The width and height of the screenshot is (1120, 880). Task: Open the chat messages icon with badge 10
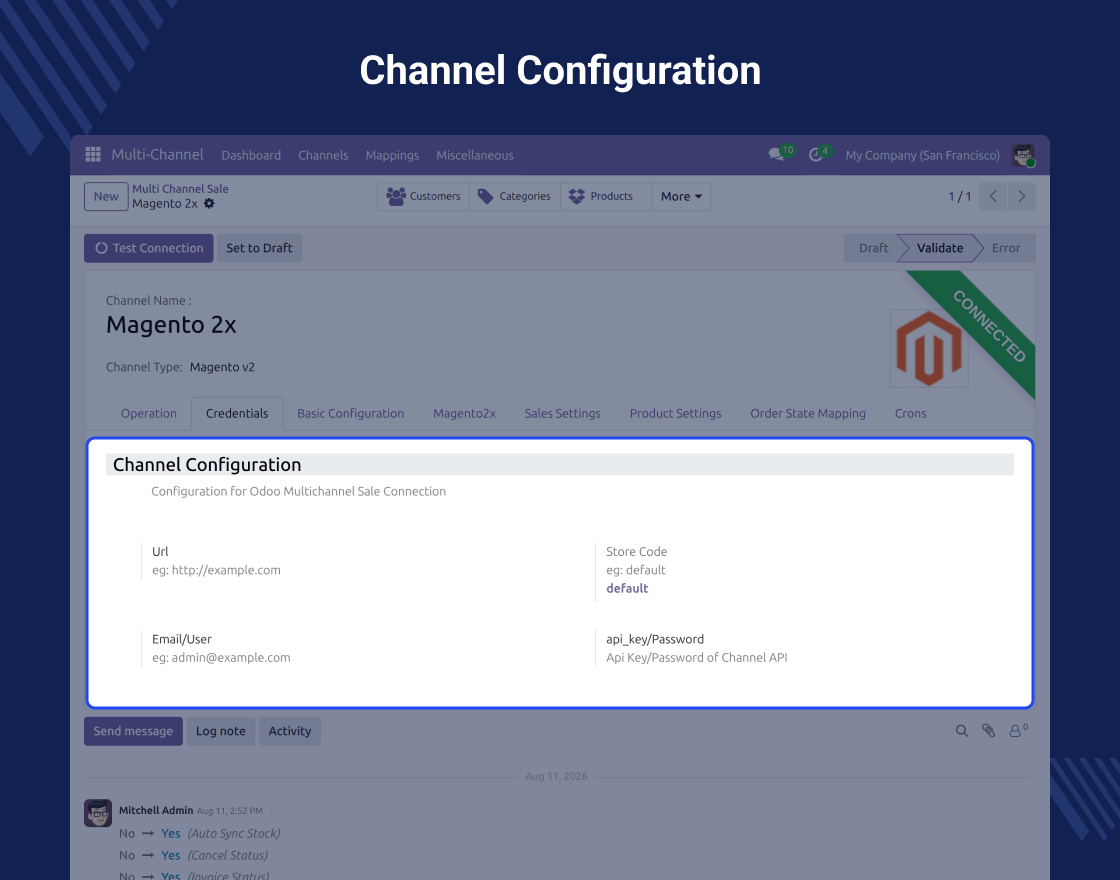point(781,153)
